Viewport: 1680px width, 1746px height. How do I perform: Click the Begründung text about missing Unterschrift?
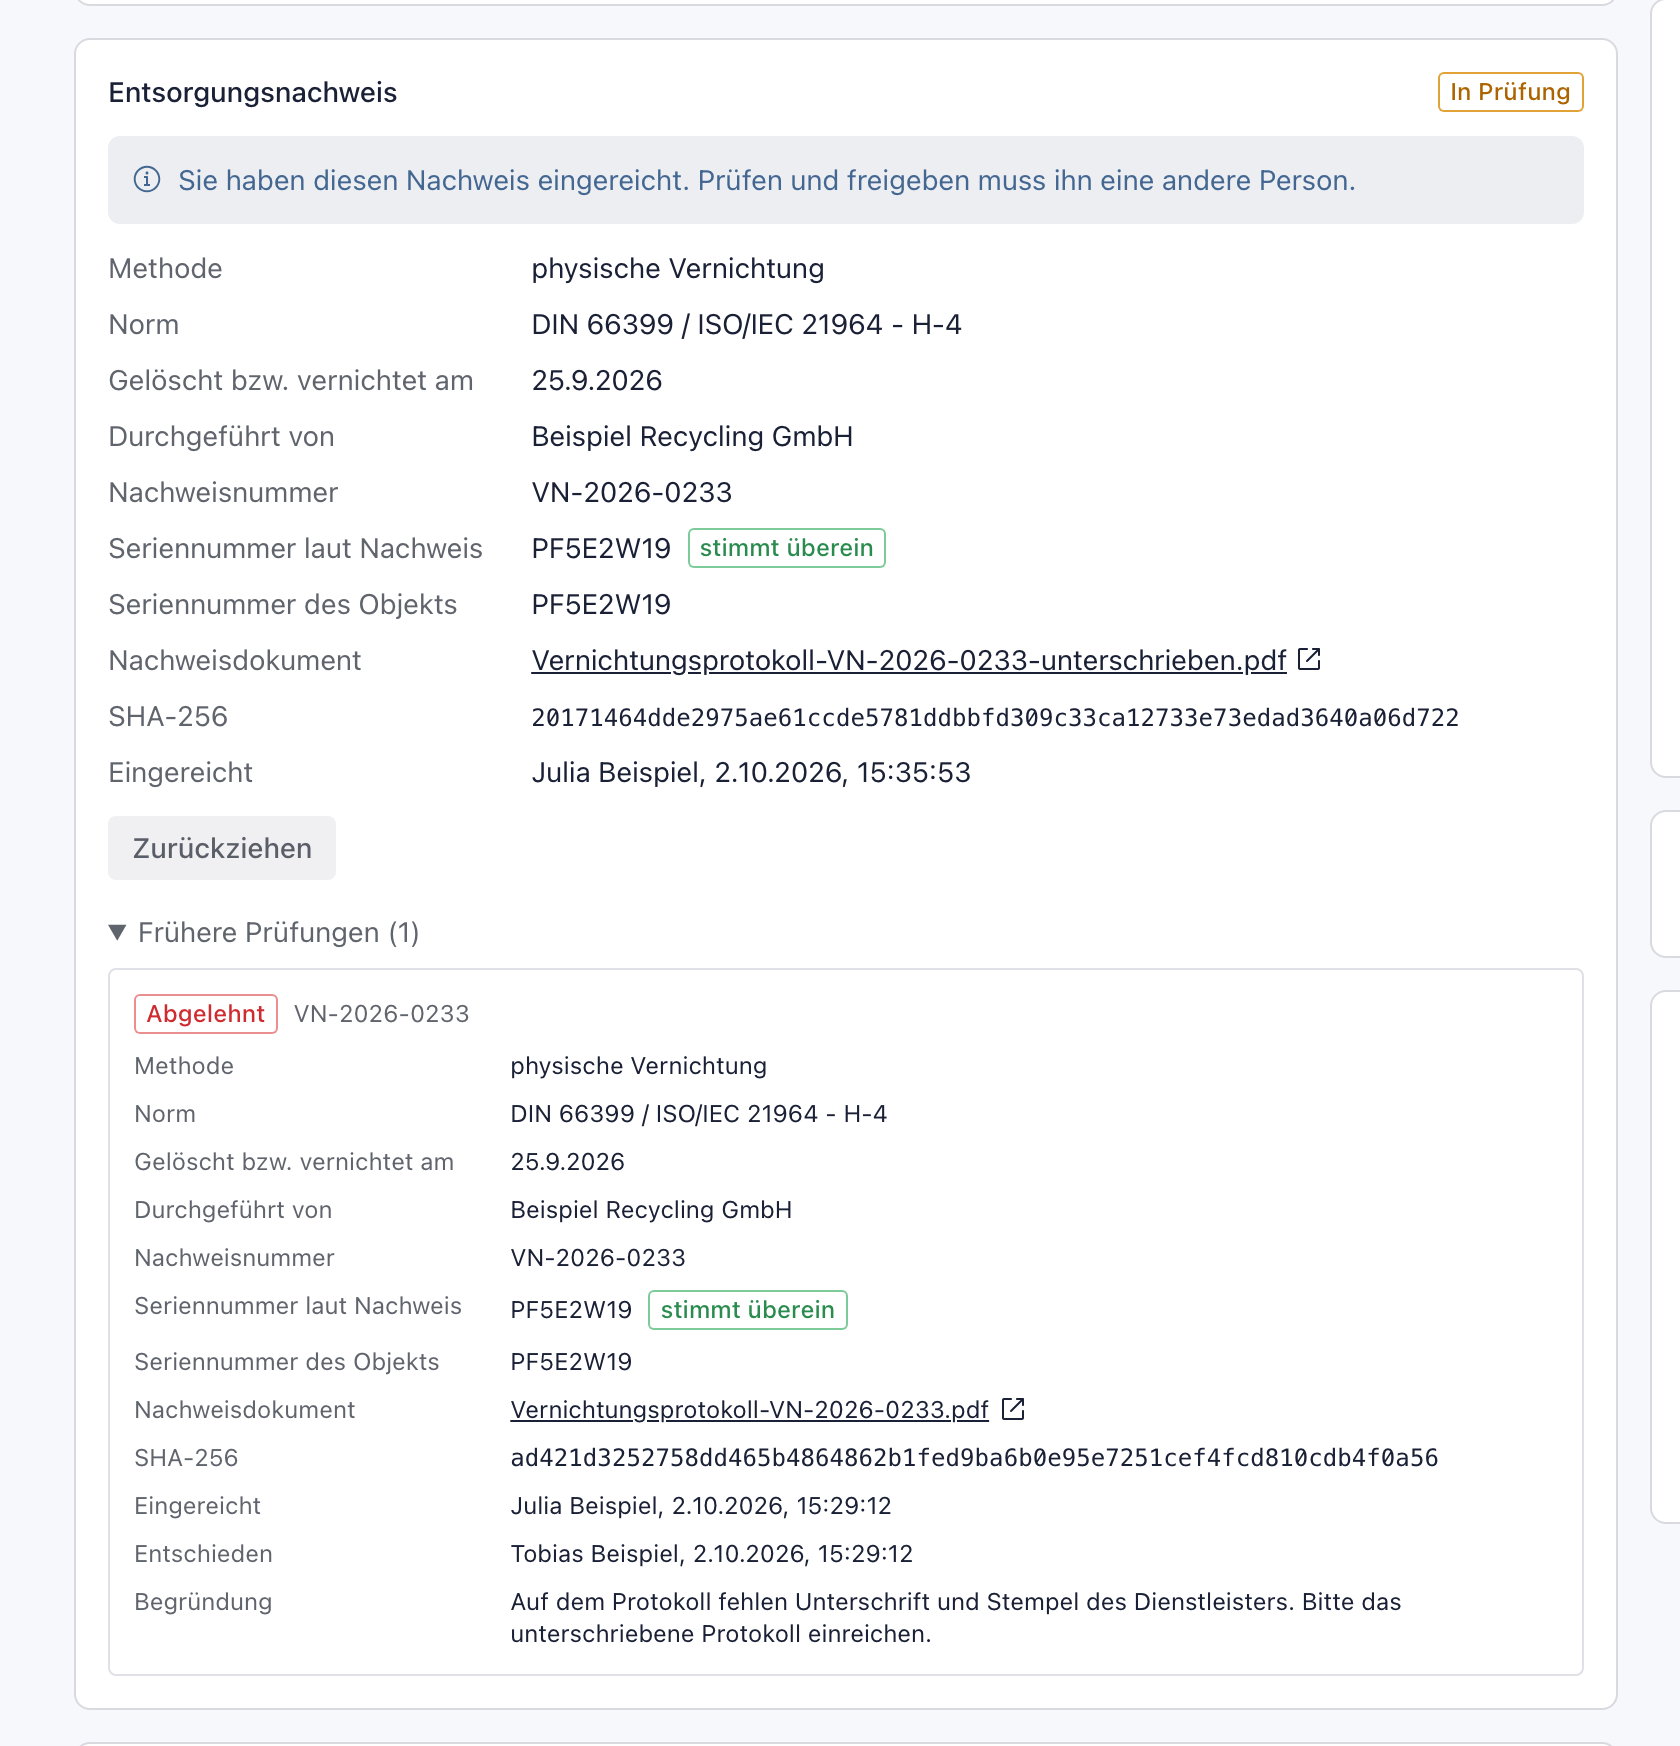[955, 1618]
